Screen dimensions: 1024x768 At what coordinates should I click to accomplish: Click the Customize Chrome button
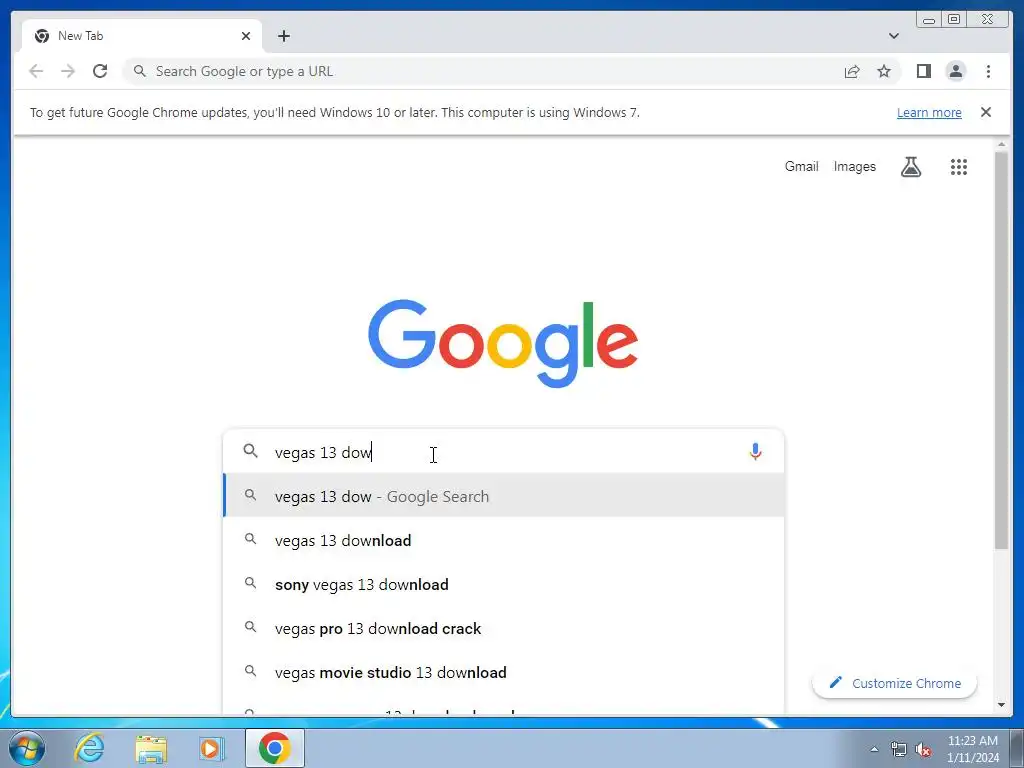coord(894,683)
